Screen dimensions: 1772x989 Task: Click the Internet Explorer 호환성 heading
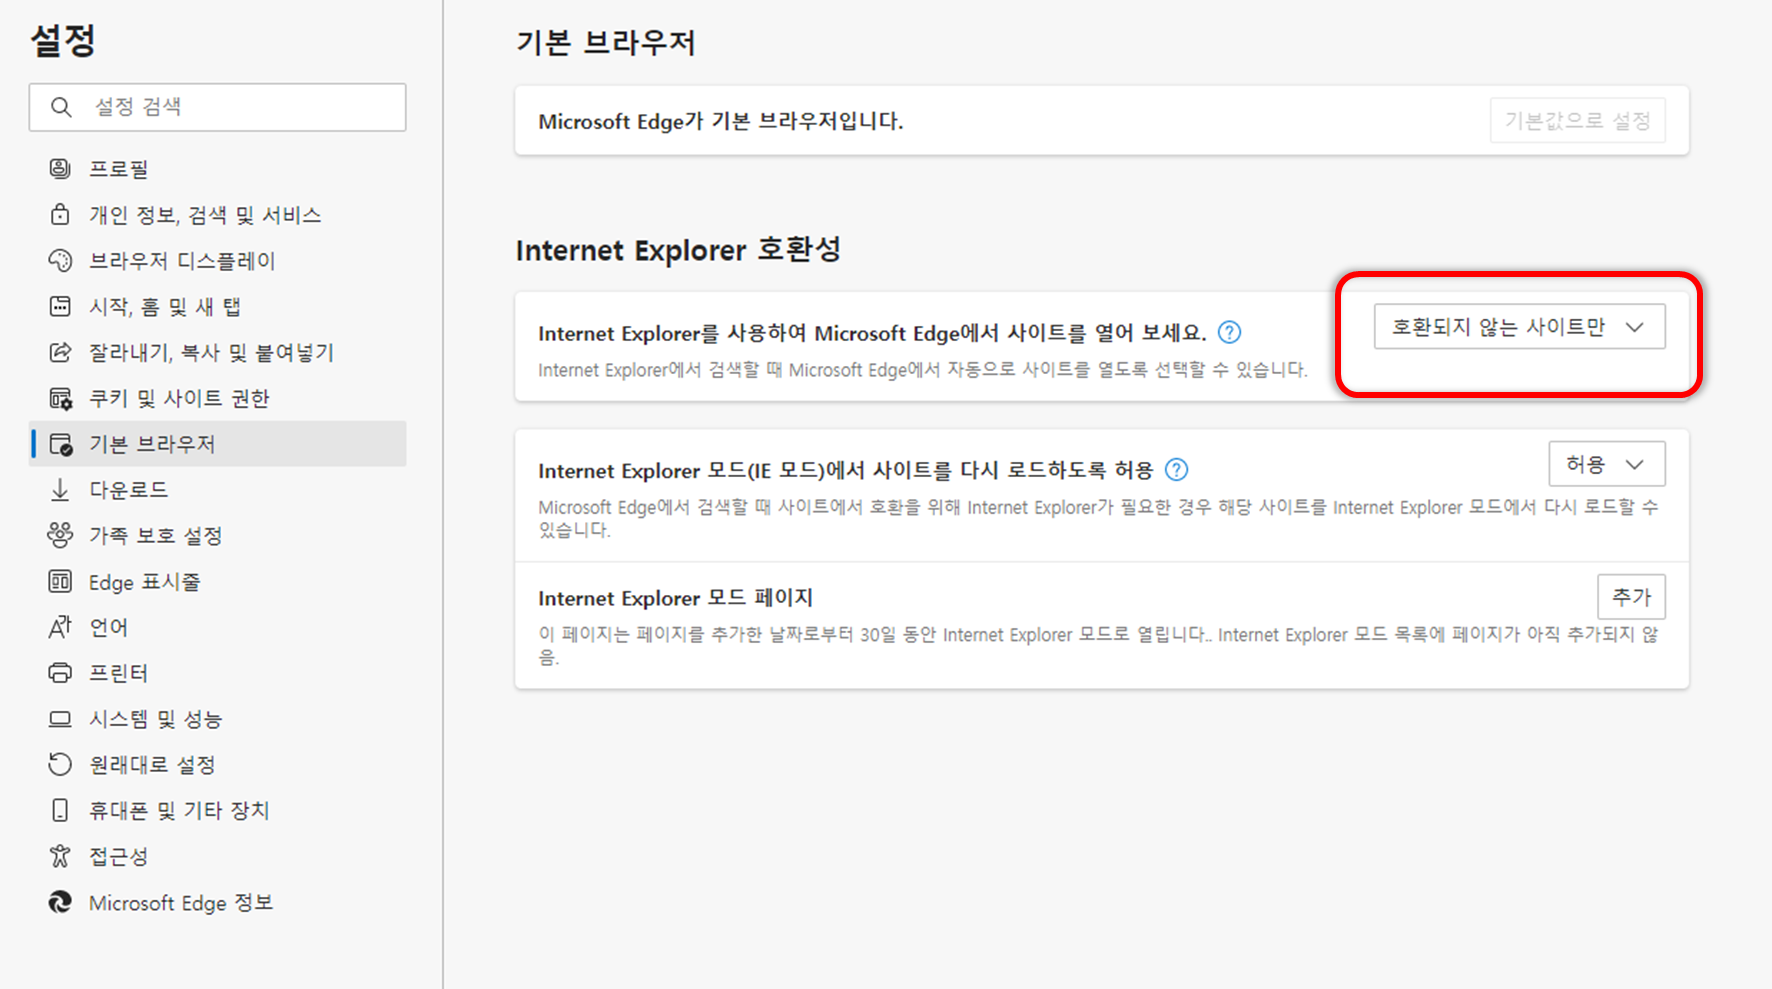tap(678, 249)
